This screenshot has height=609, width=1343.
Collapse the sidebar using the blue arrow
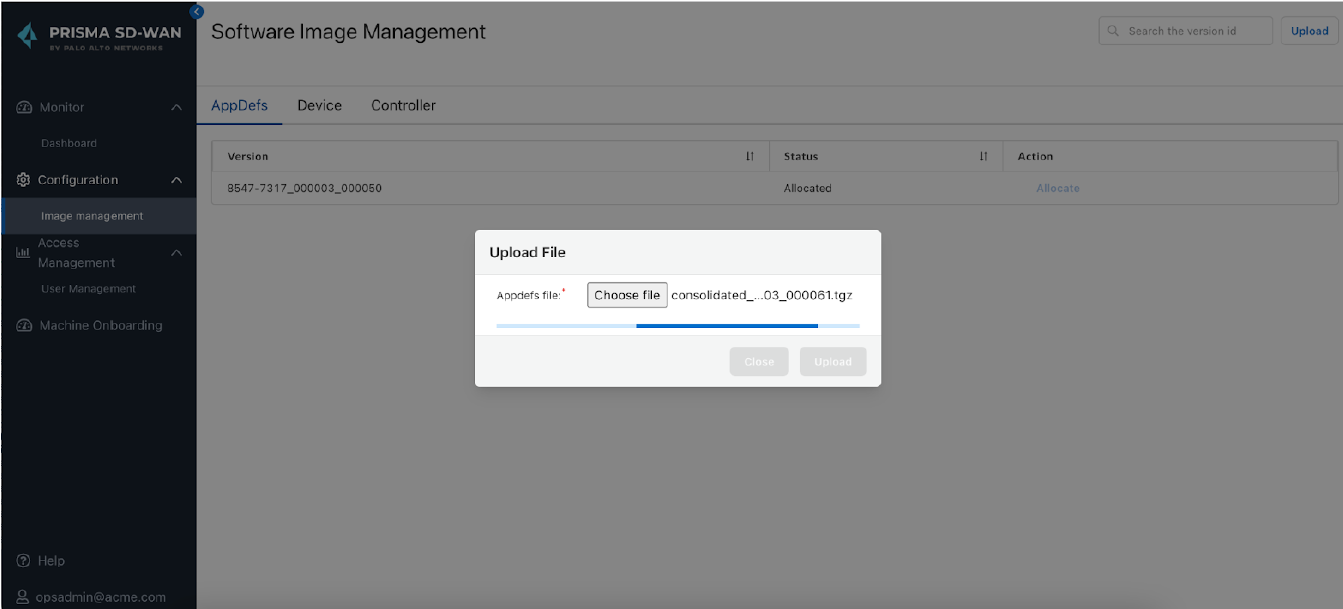196,11
